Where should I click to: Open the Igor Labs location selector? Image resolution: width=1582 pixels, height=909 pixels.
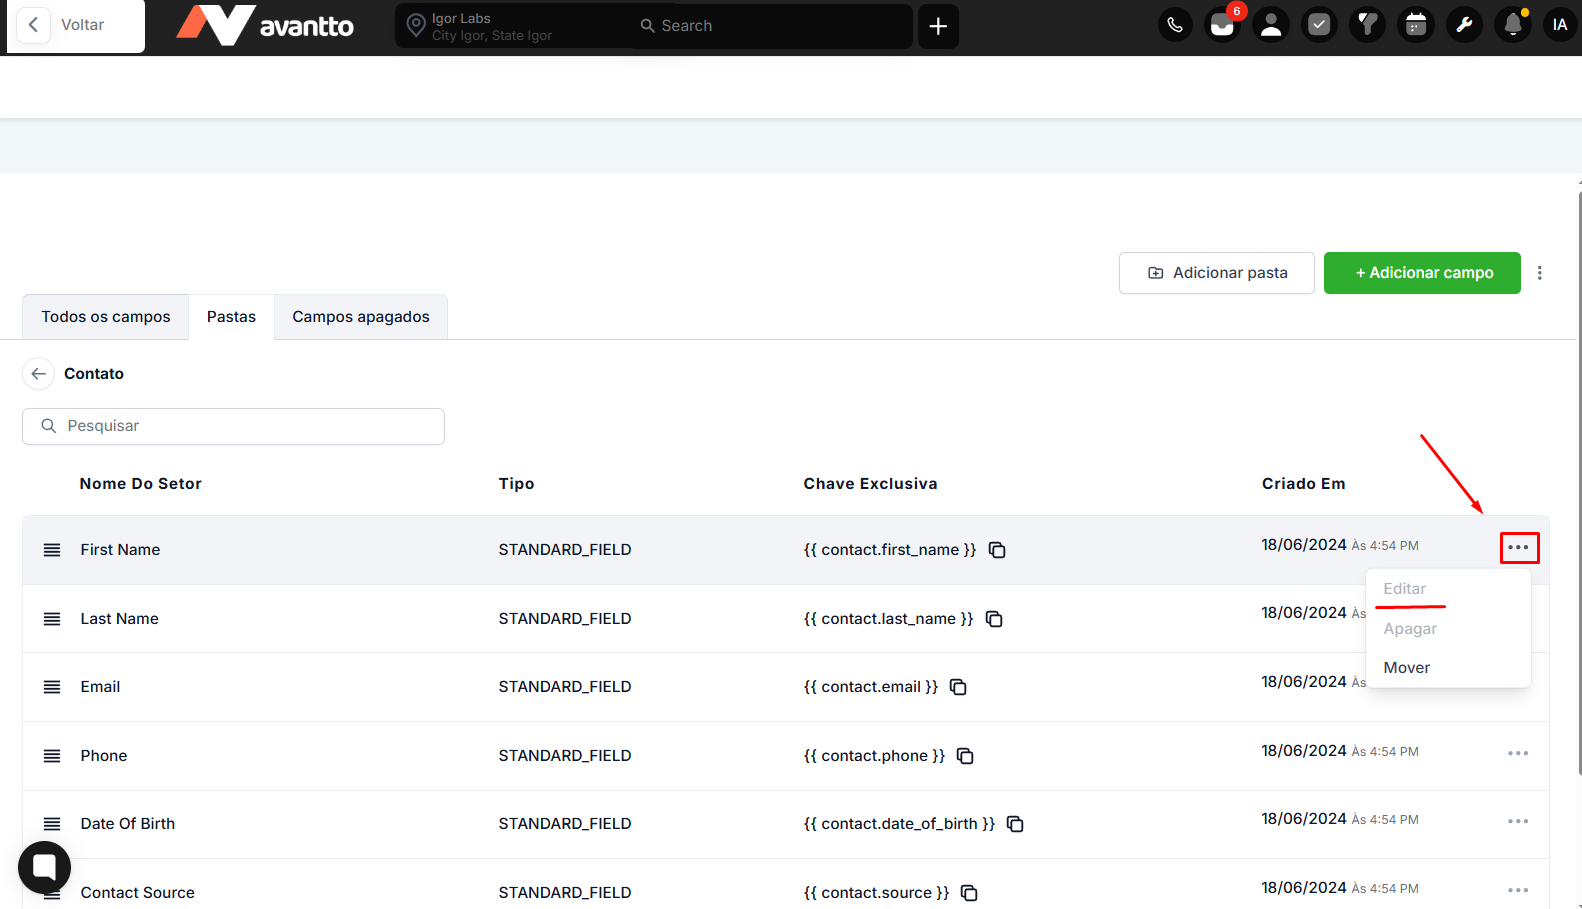(510, 26)
